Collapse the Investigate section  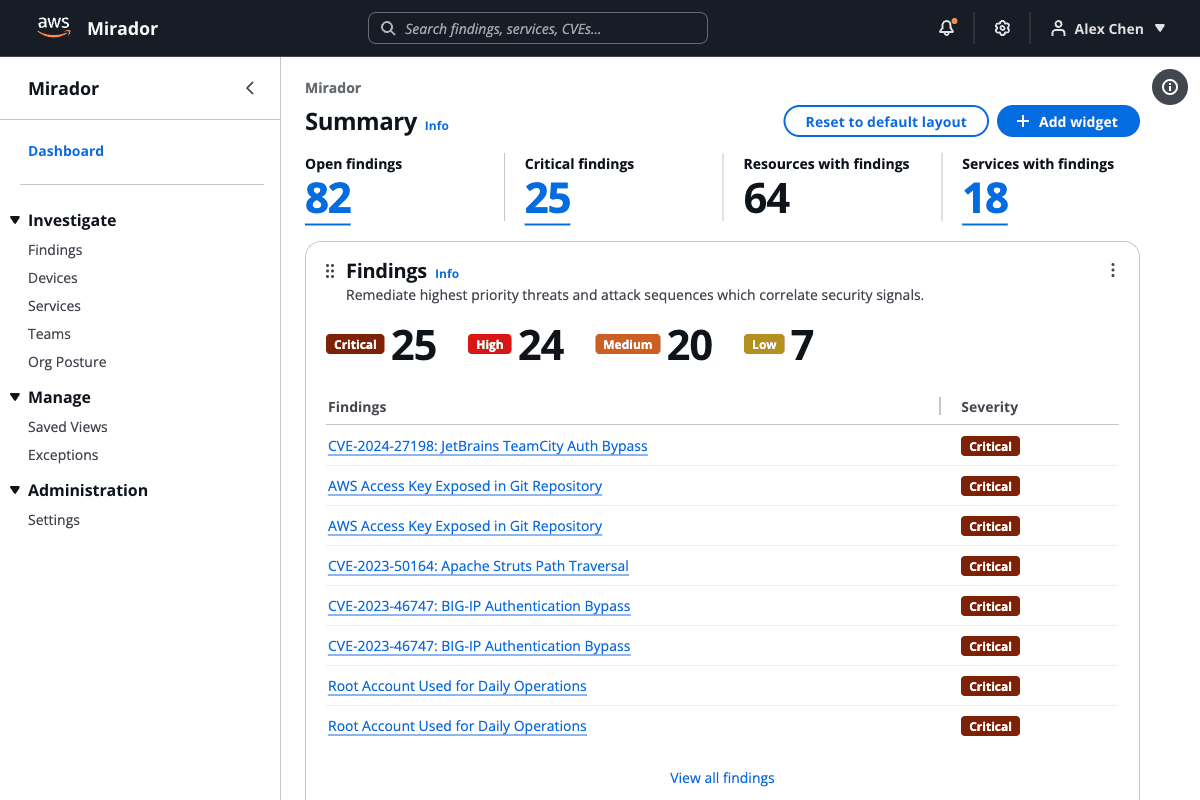(x=15, y=220)
